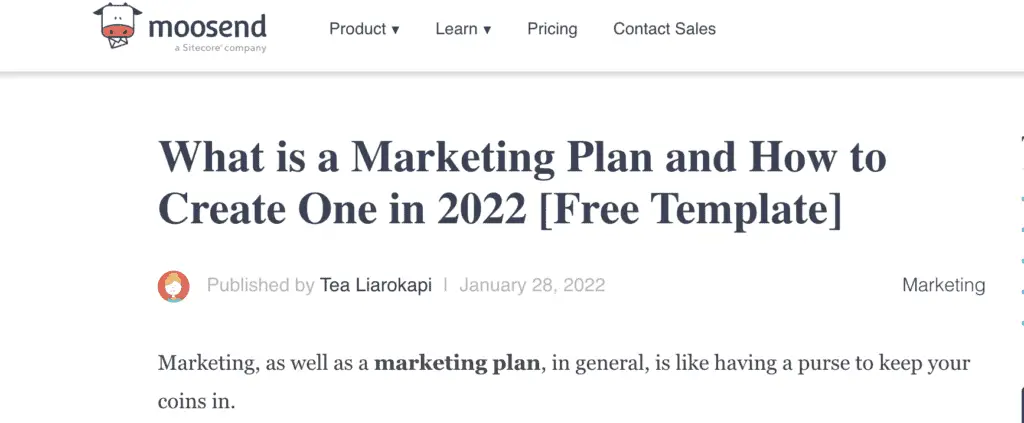This screenshot has width=1024, height=423.
Task: Click the triangle next to Learn
Action: tap(487, 30)
